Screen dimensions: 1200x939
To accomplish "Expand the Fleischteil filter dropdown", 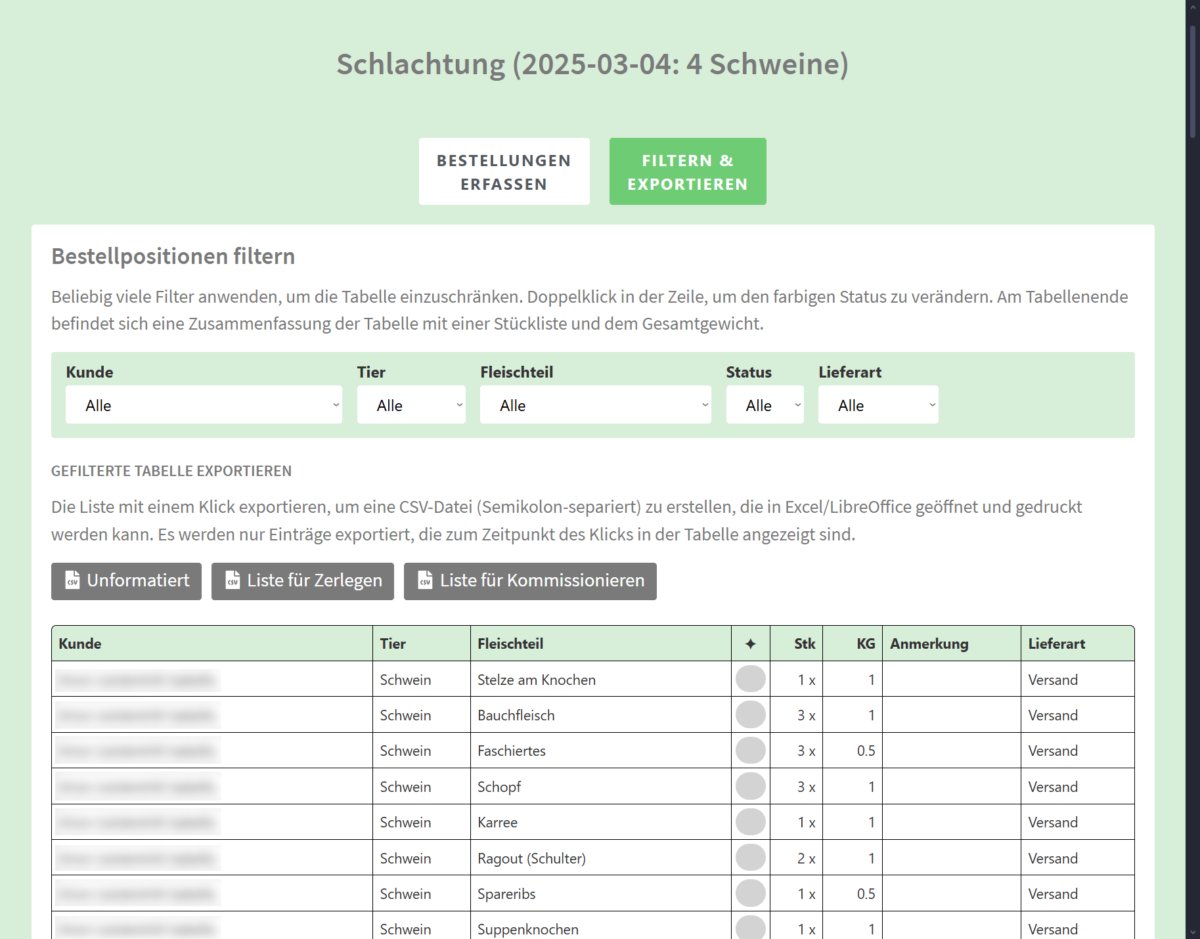I will 595,404.
